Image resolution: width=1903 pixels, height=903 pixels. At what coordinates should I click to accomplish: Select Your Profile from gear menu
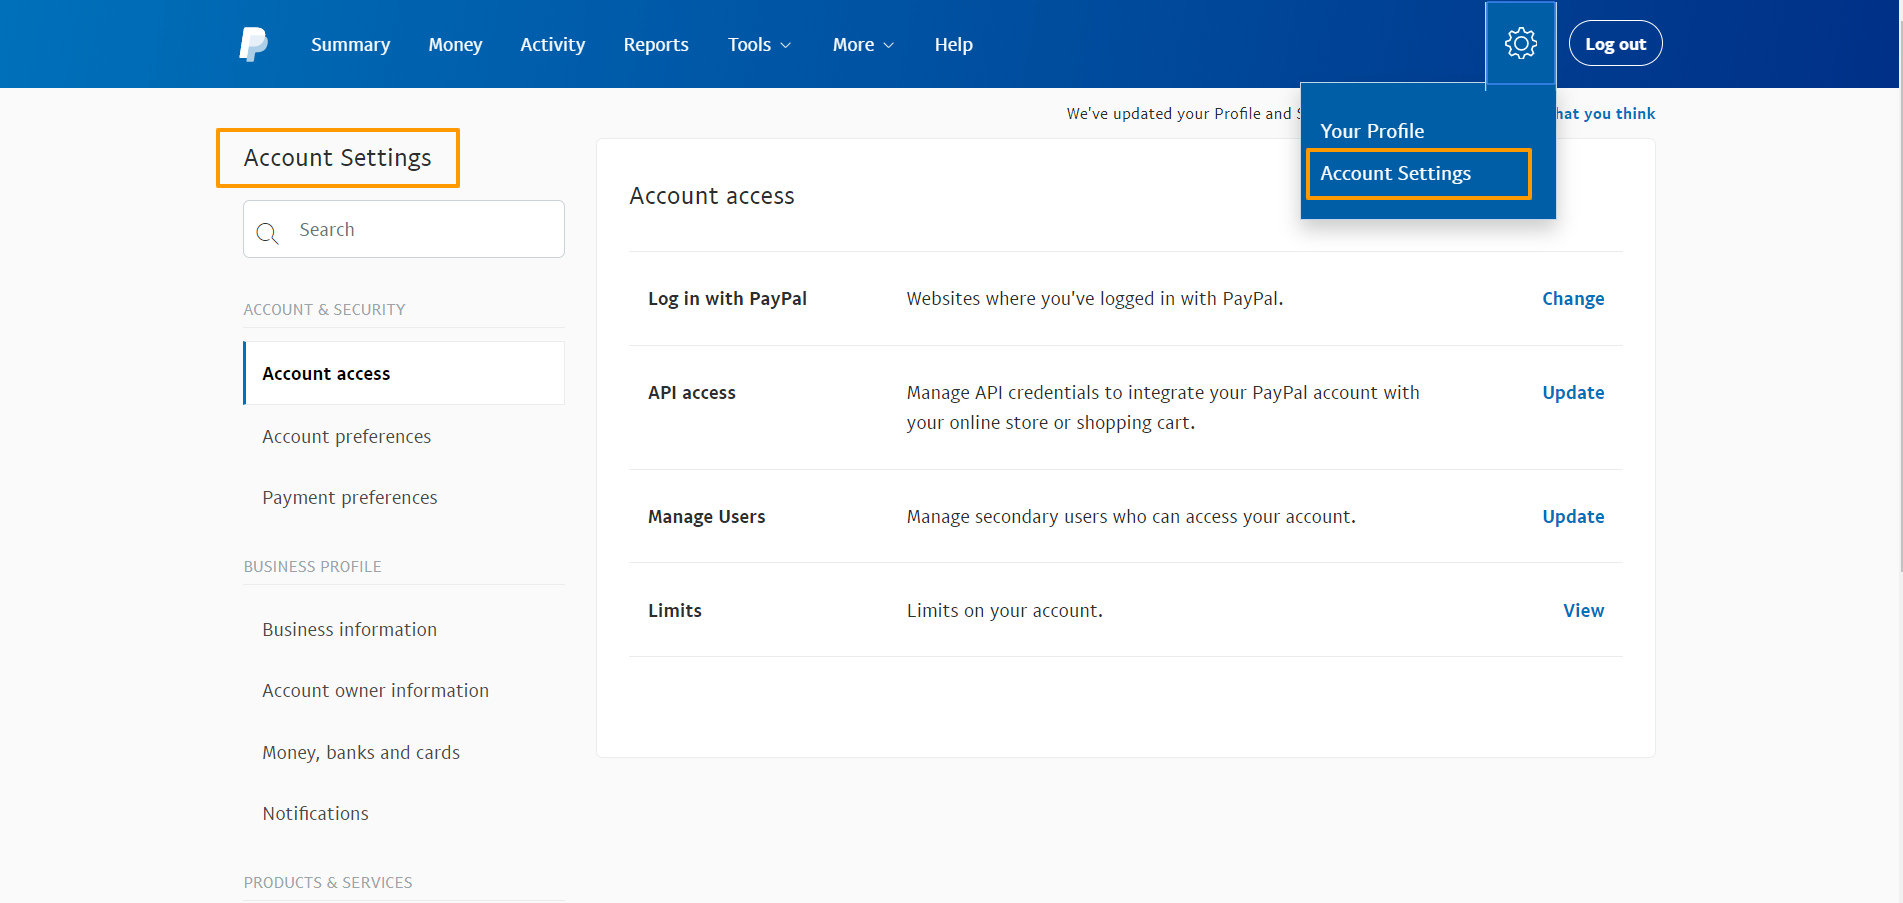[x=1372, y=131]
